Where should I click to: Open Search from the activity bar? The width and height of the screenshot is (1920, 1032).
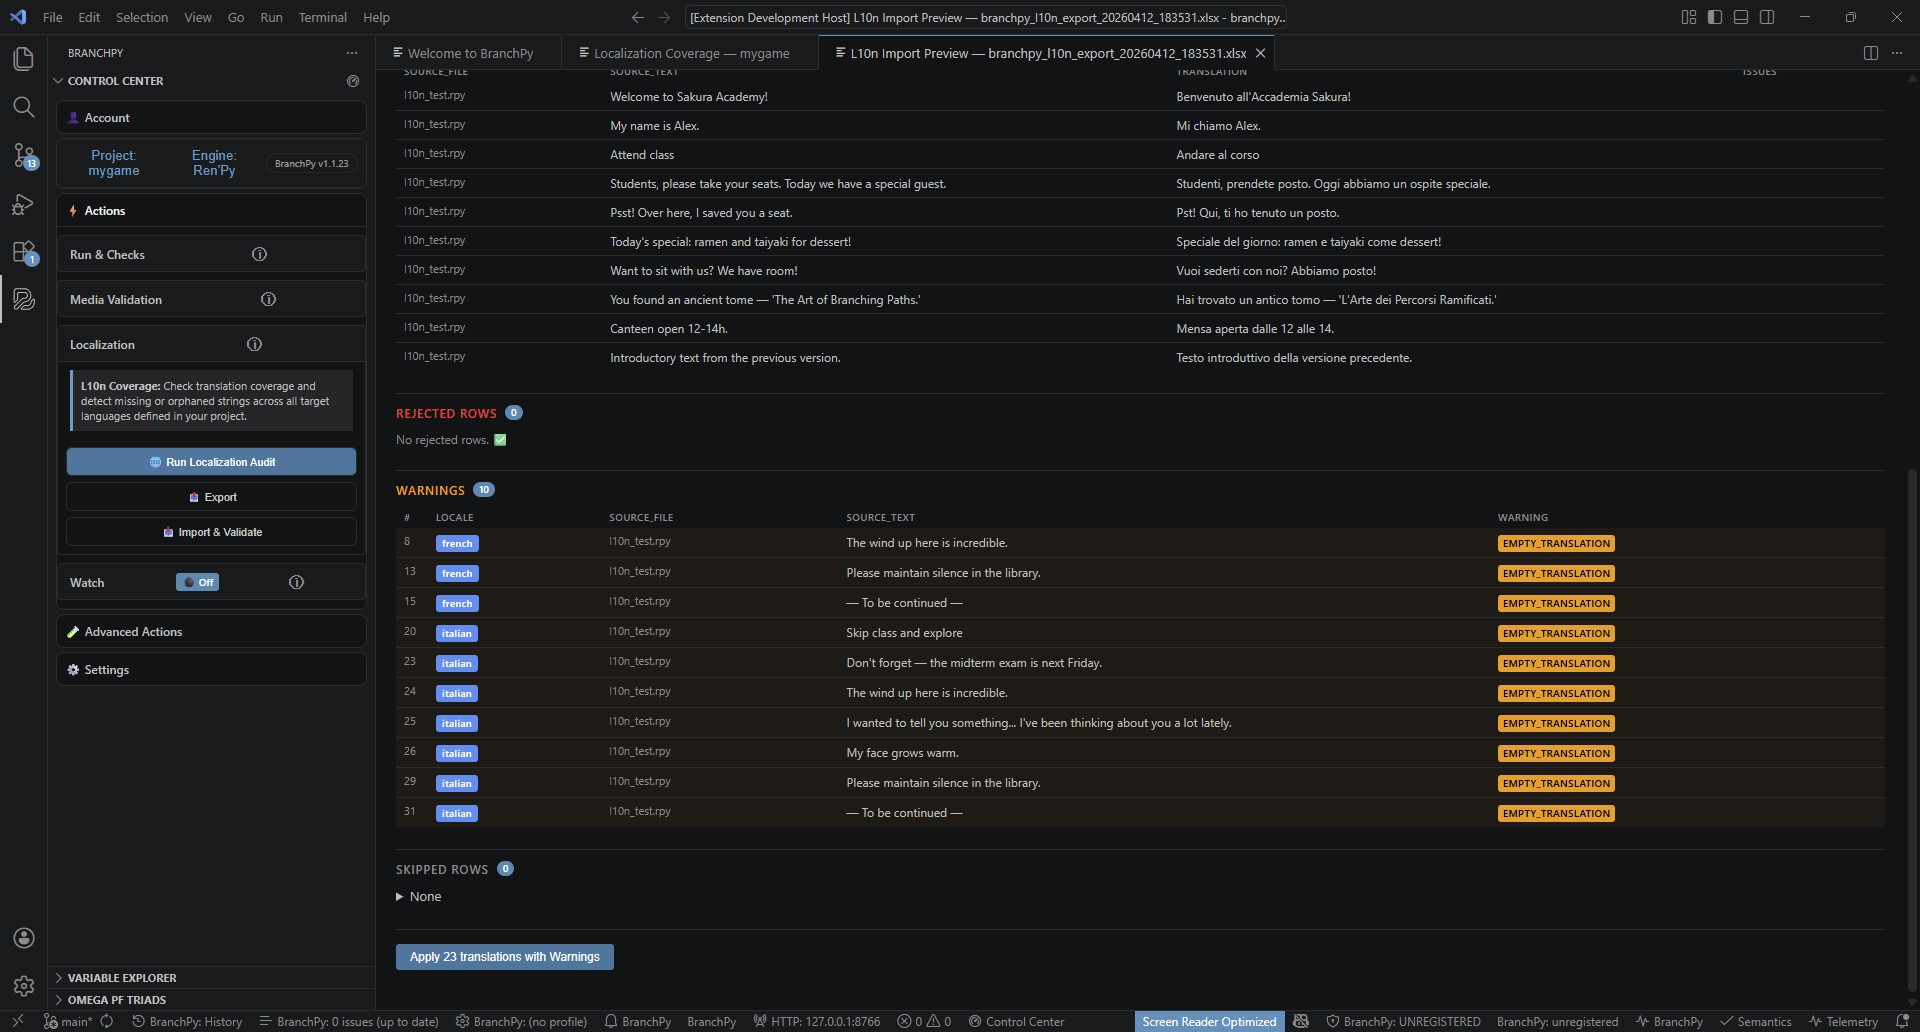tap(23, 107)
